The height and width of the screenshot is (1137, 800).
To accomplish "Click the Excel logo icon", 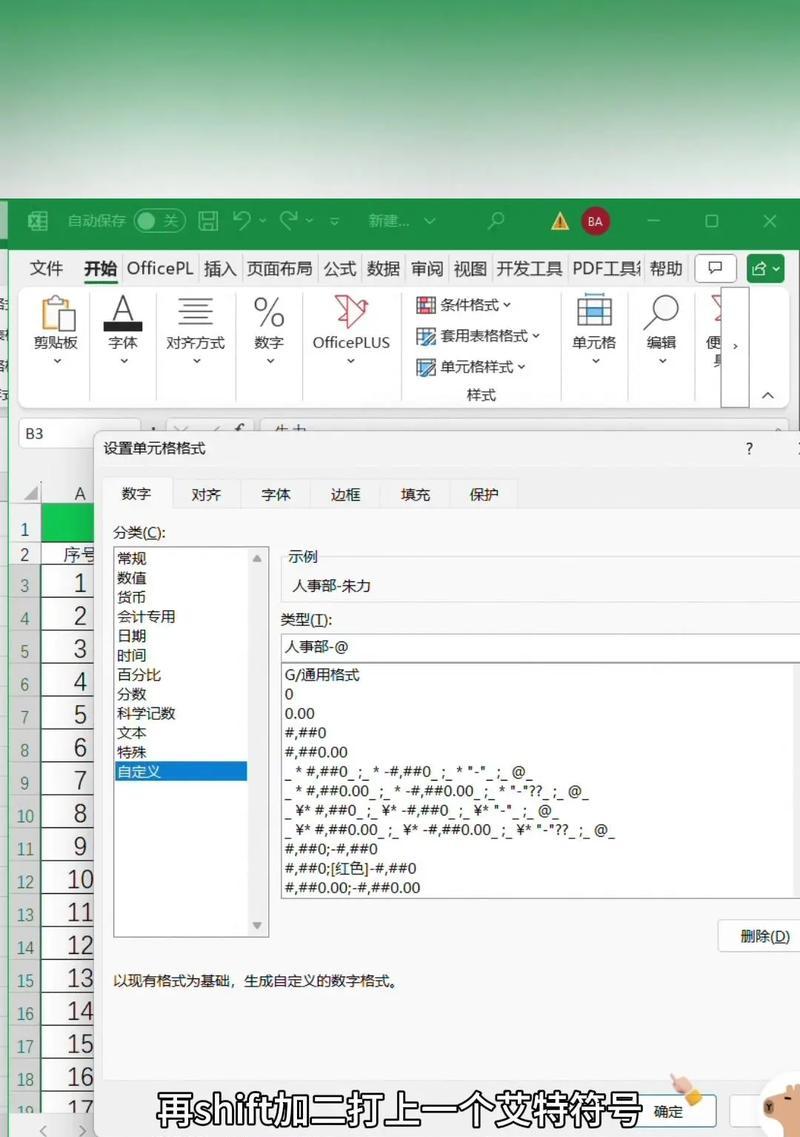I will 38,220.
